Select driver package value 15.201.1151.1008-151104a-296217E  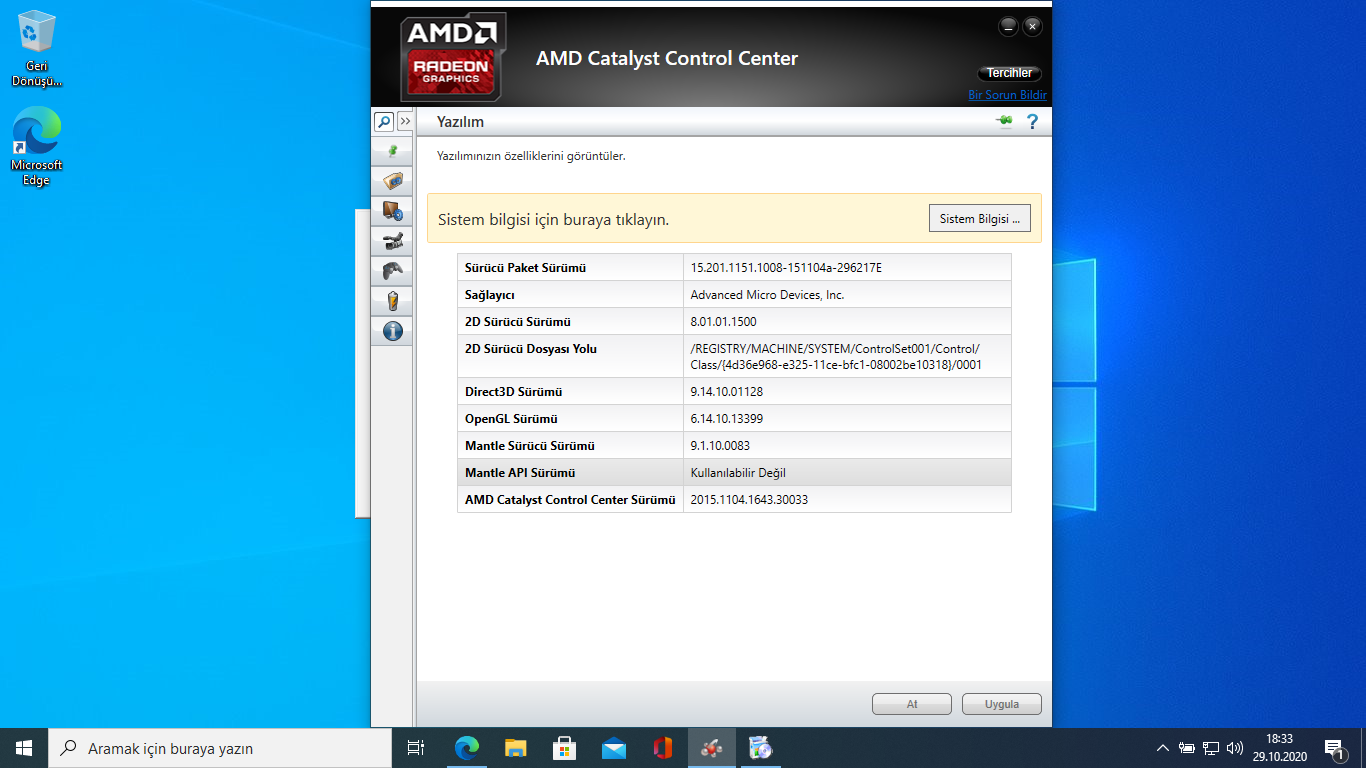(x=786, y=268)
